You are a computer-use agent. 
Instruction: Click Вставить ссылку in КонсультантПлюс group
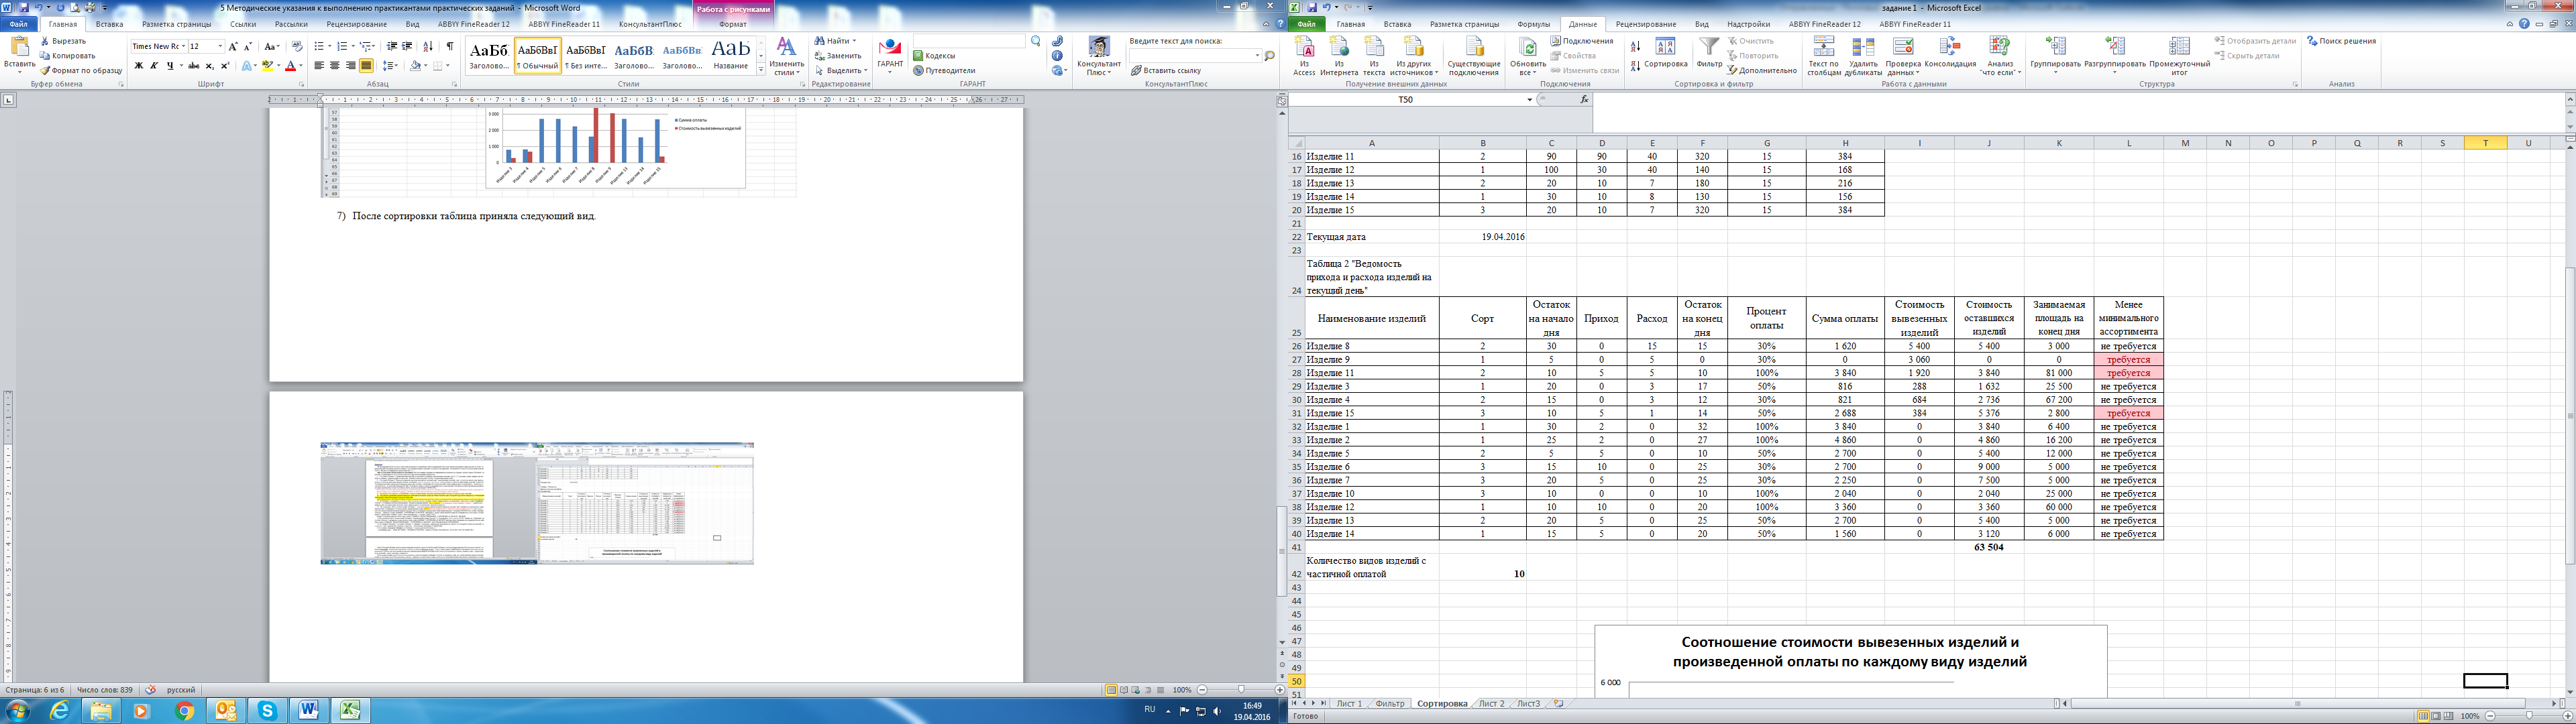point(1166,71)
